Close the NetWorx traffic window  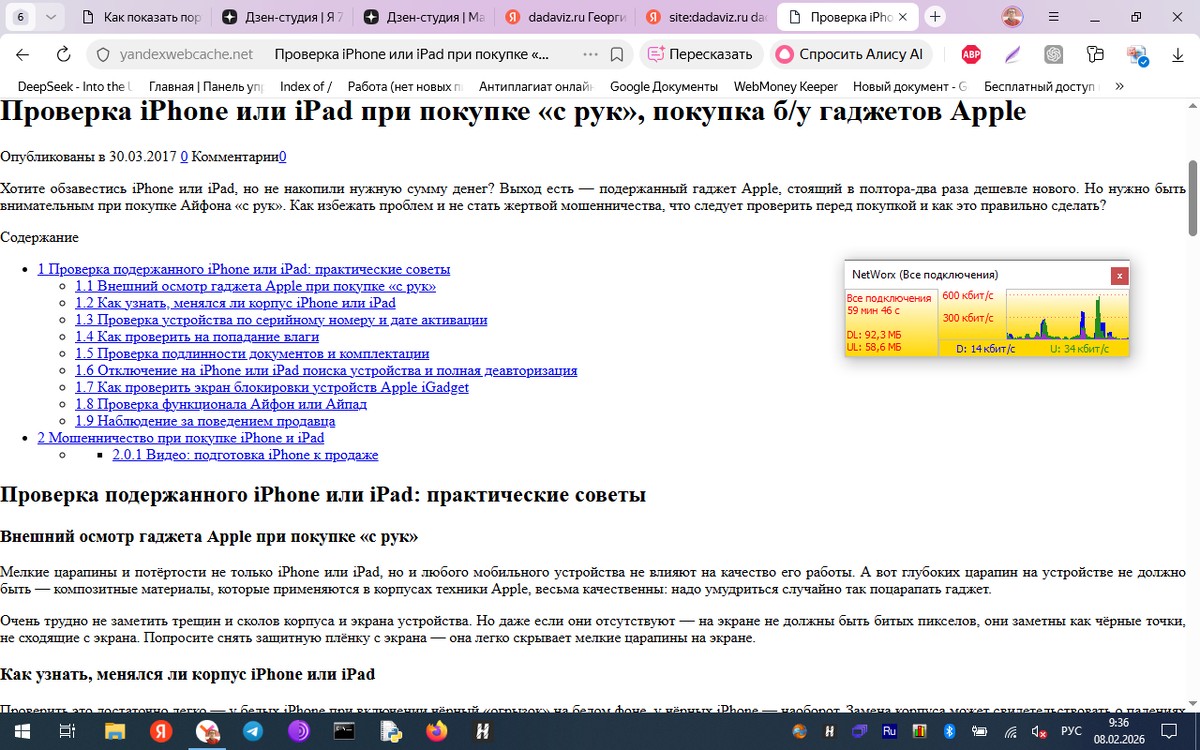pos(1120,275)
